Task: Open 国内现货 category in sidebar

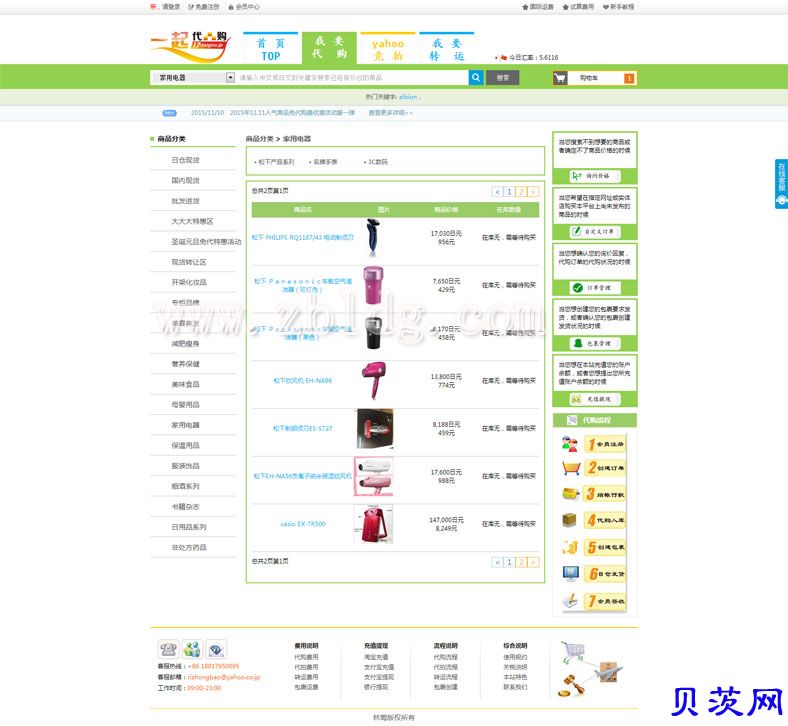Action: click(185, 180)
